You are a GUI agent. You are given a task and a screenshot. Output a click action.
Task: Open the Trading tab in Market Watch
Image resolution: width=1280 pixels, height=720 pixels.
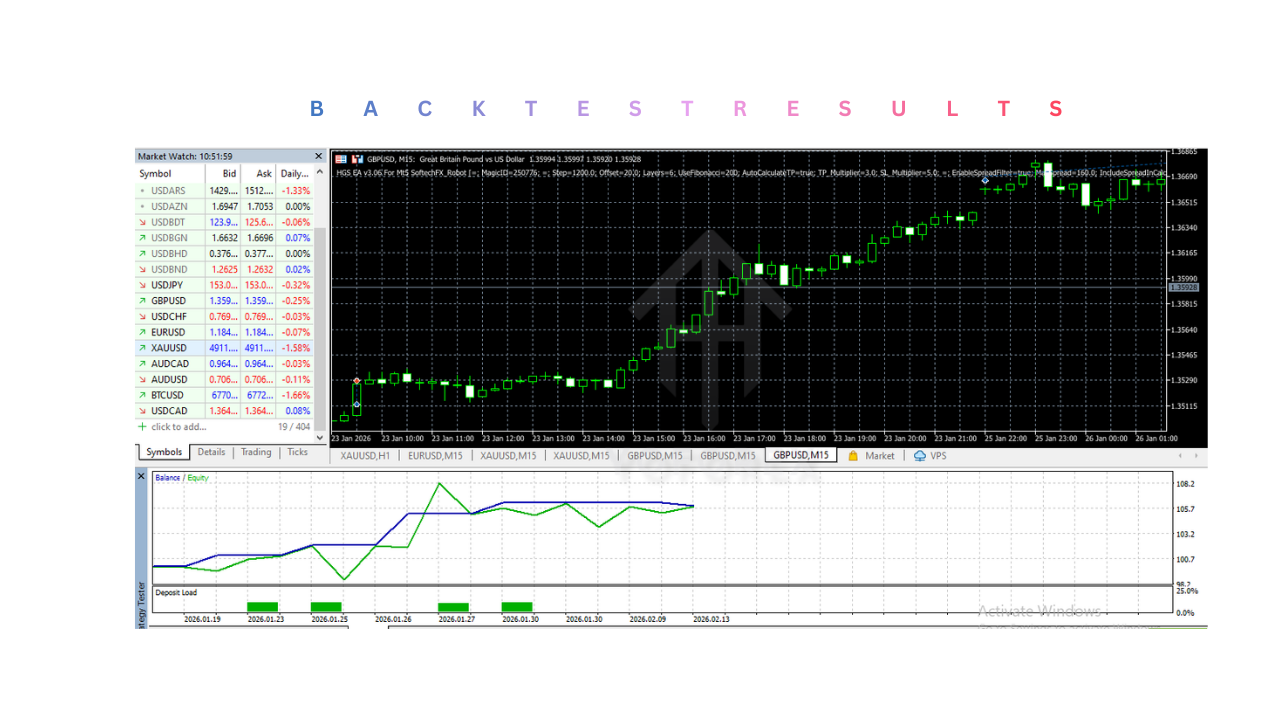(x=256, y=452)
